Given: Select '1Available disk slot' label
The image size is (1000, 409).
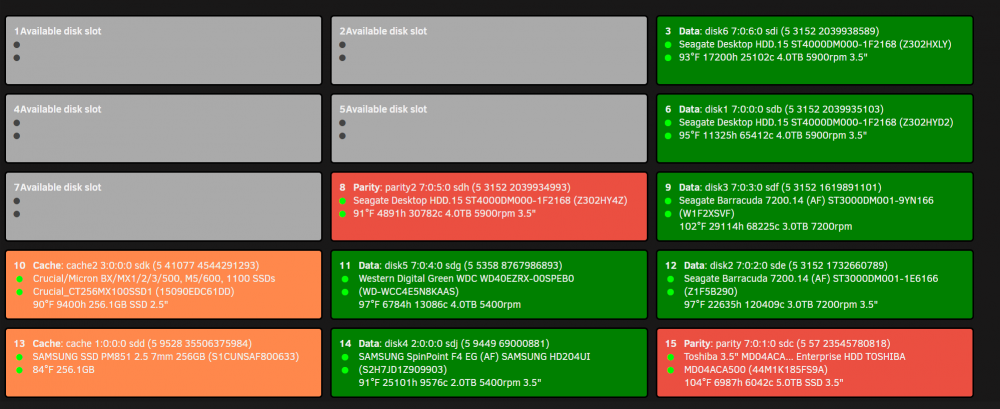Looking at the screenshot, I should point(57,31).
